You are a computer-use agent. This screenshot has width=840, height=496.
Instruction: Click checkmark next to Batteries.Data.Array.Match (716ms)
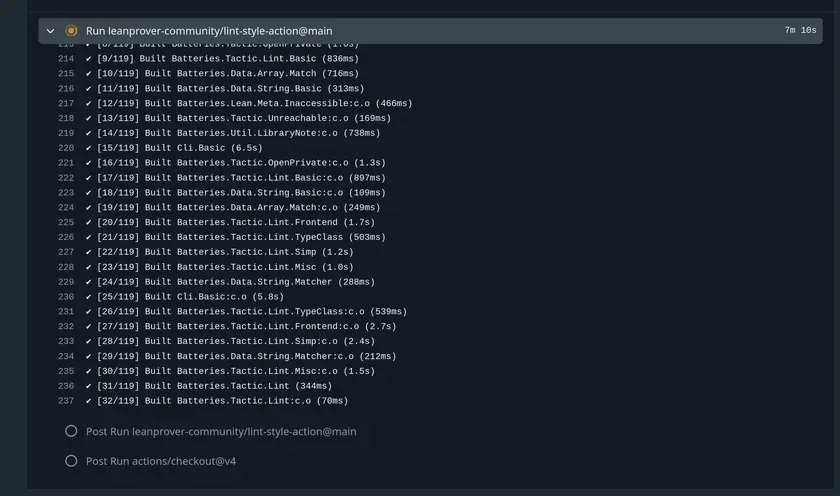point(89,73)
